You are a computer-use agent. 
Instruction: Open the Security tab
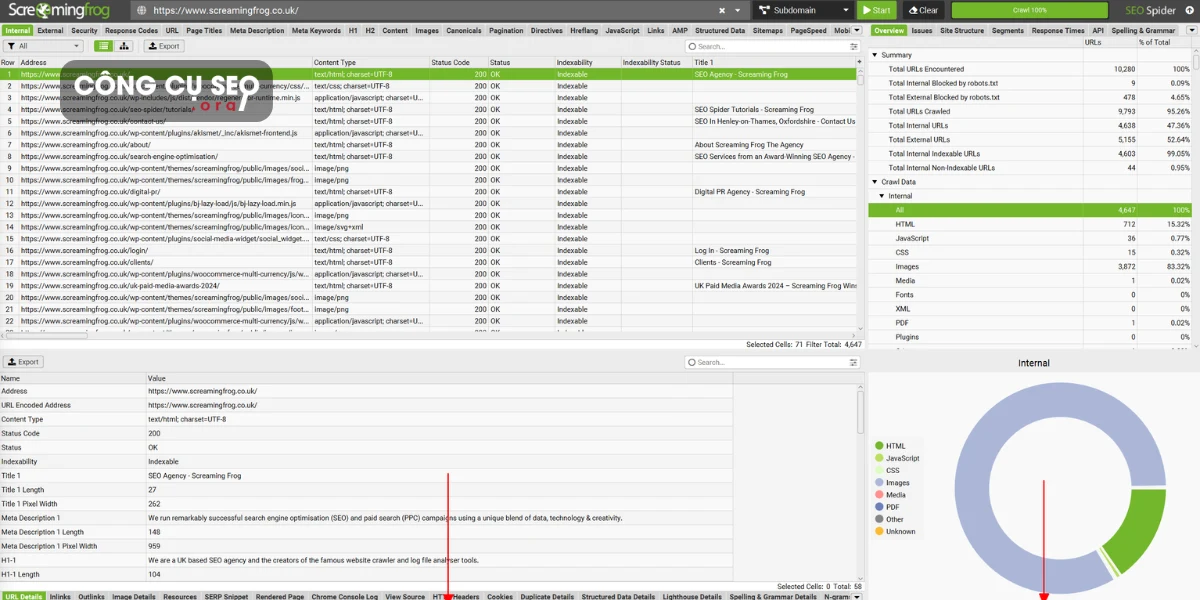84,31
